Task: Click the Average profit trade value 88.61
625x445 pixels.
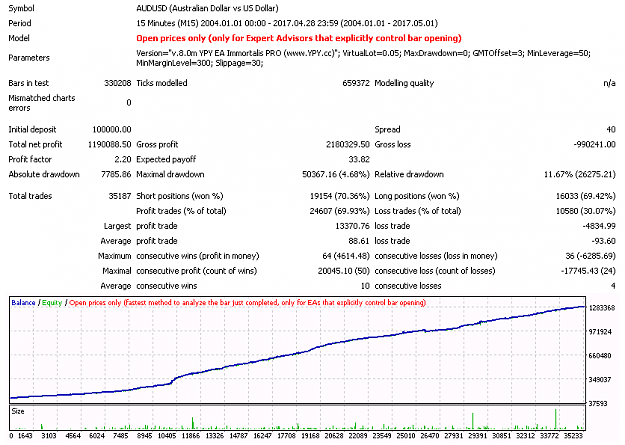Action: (359, 241)
